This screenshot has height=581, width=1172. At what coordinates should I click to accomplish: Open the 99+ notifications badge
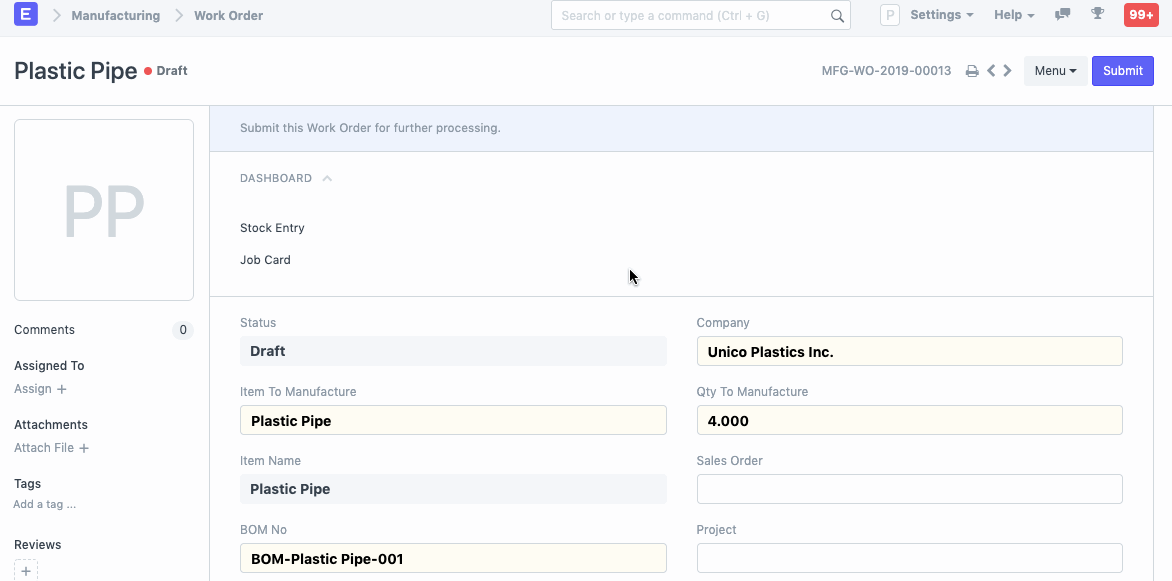[1140, 15]
